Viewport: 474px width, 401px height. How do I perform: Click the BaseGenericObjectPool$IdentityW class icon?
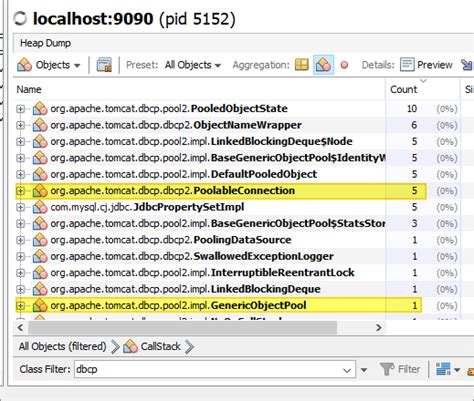coord(40,157)
